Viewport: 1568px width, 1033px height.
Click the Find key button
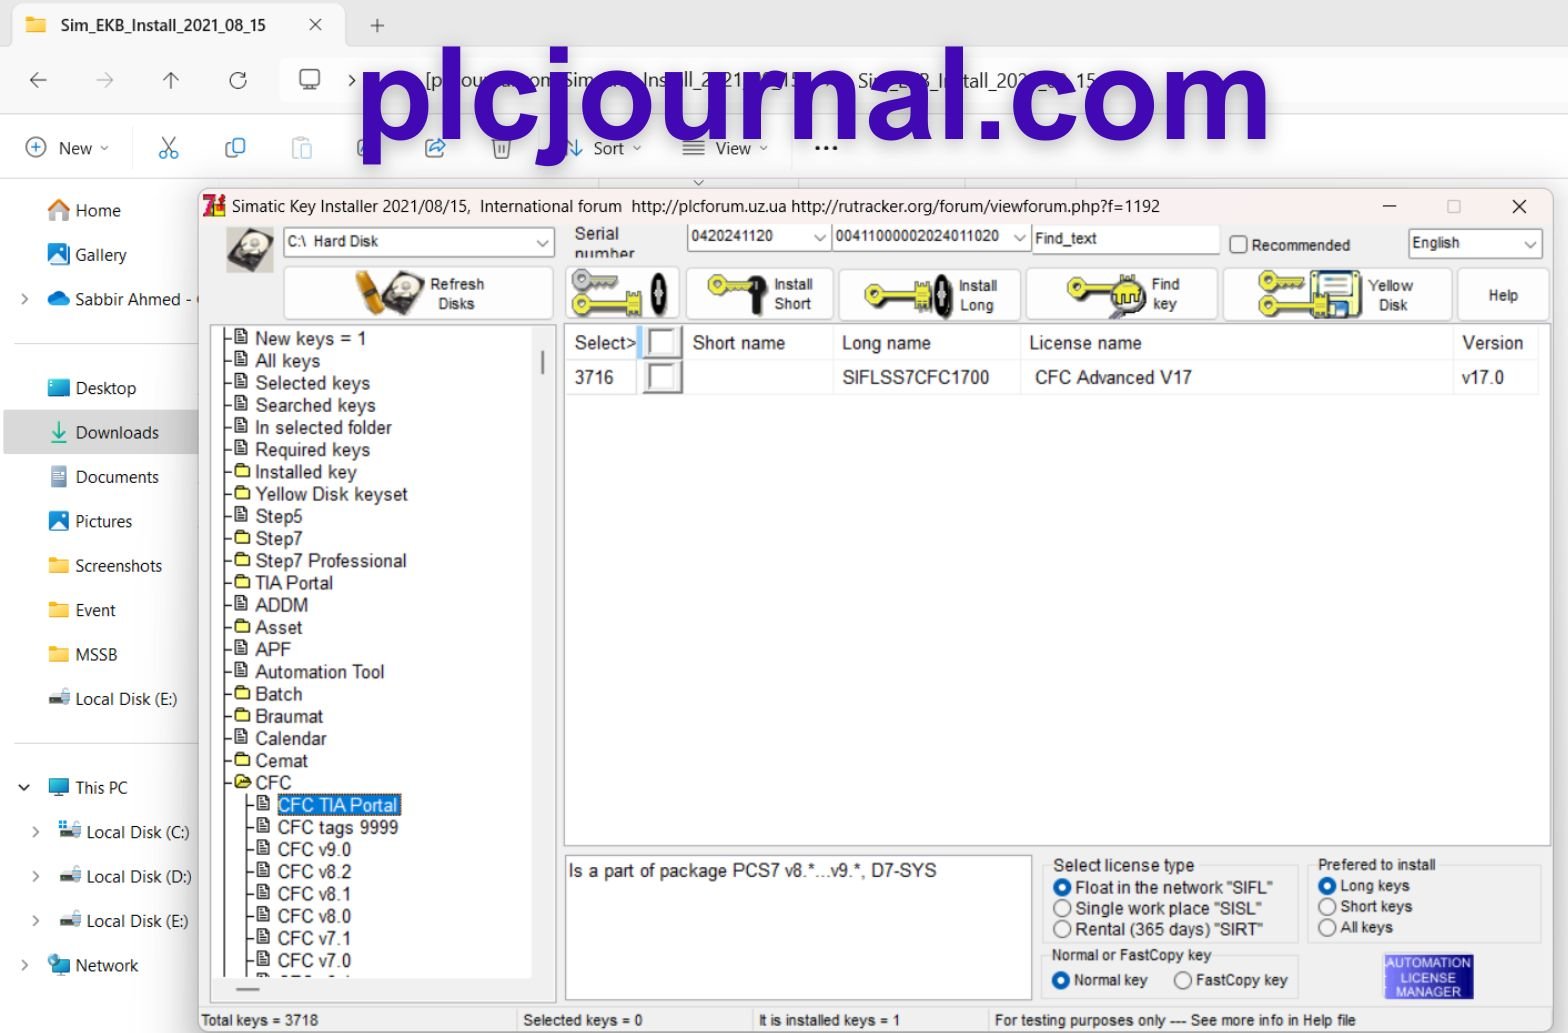point(1122,294)
